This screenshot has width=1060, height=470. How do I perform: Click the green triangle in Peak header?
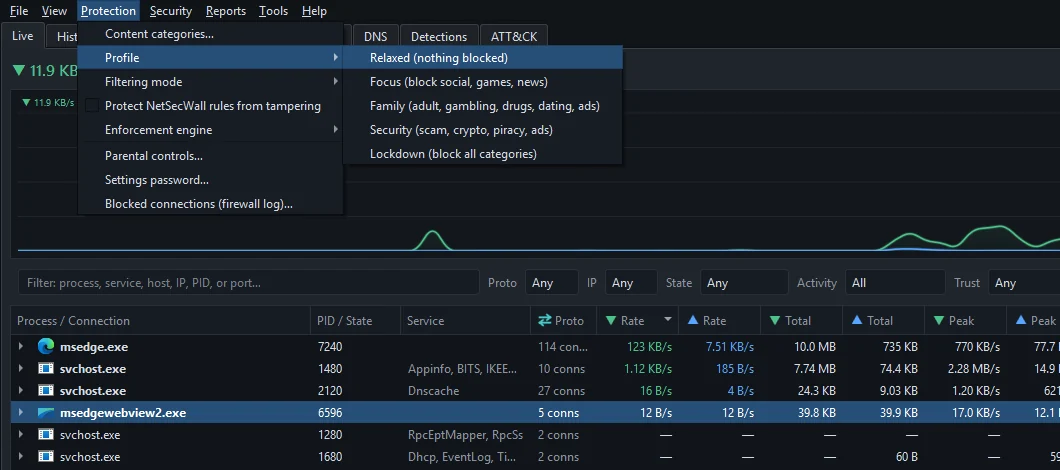(x=938, y=321)
